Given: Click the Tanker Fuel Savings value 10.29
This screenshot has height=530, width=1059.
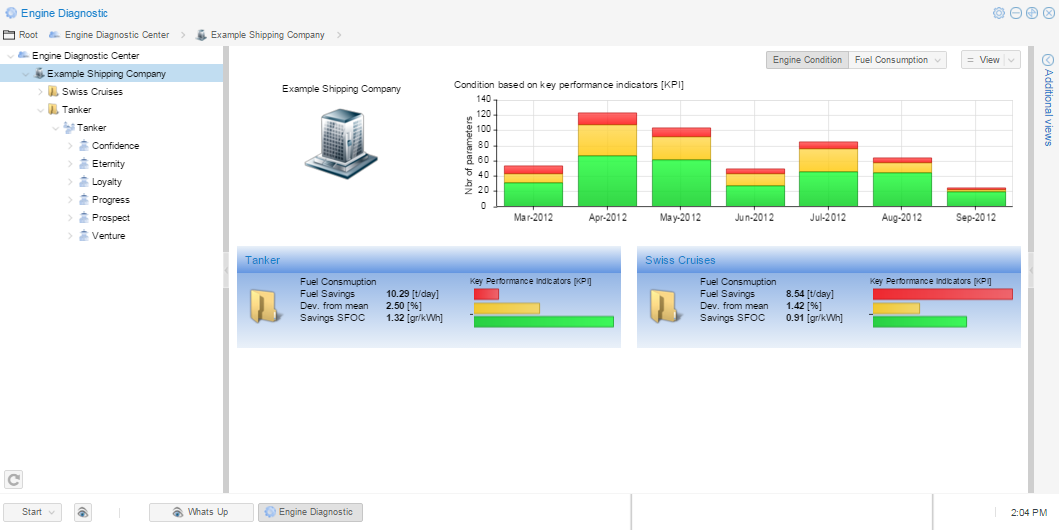Looking at the screenshot, I should pyautogui.click(x=398, y=294).
